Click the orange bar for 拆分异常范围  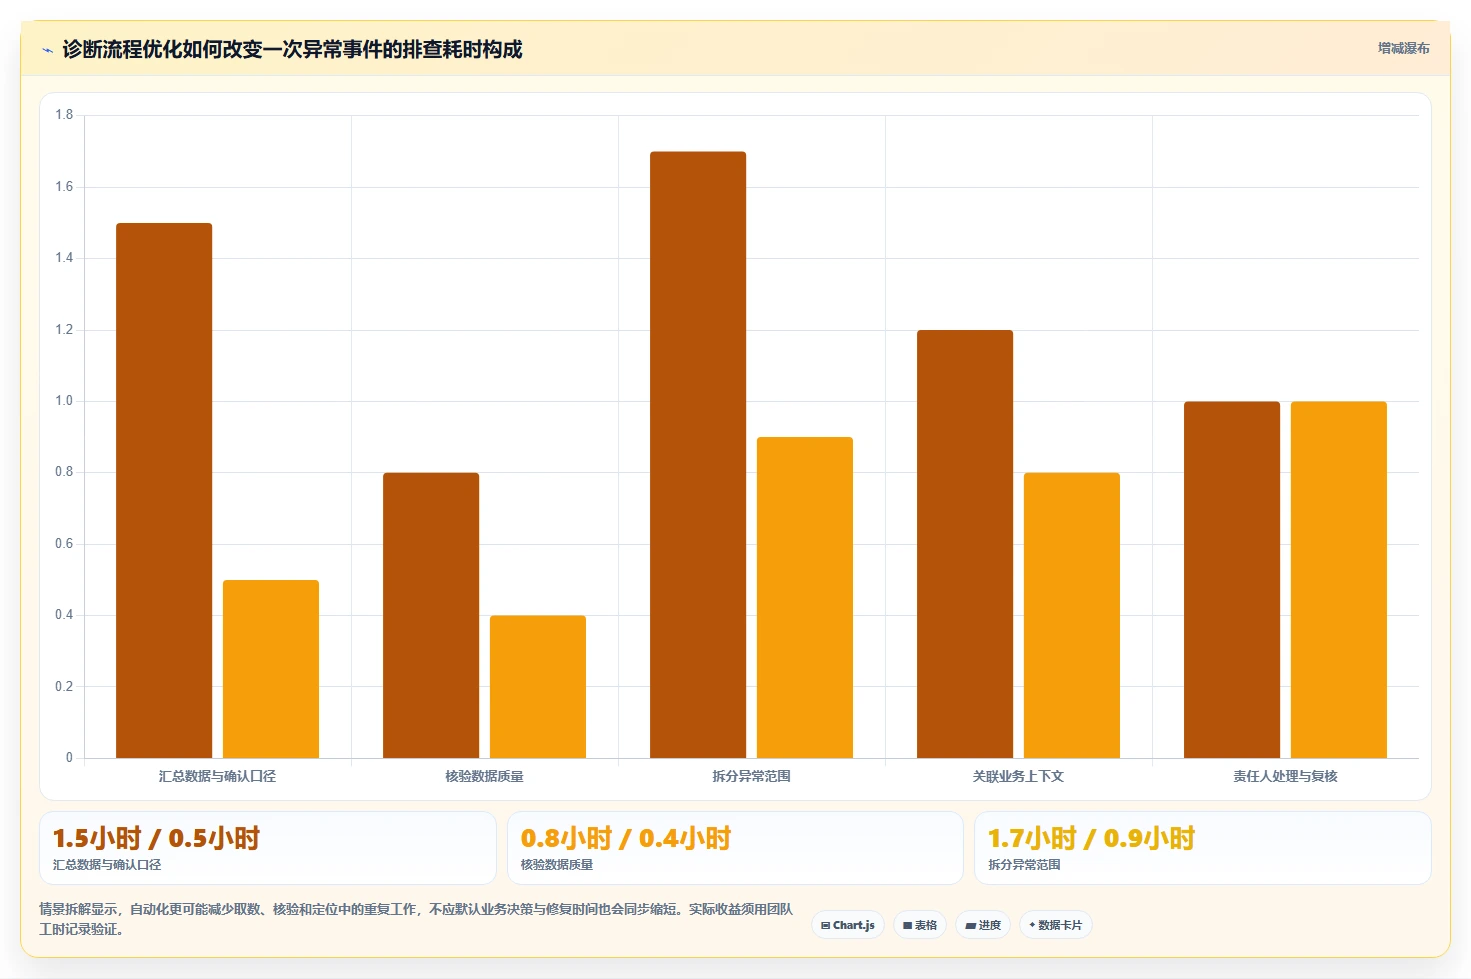(x=805, y=597)
